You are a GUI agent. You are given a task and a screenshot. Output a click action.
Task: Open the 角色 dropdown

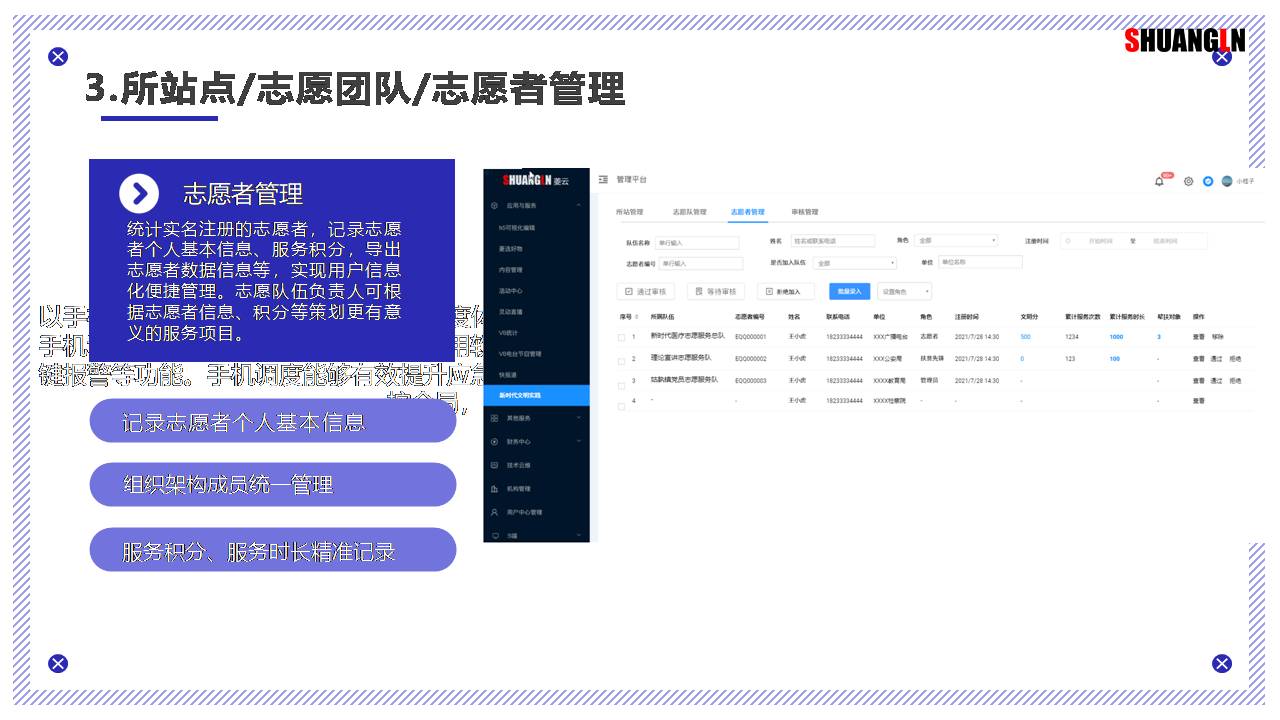(956, 241)
